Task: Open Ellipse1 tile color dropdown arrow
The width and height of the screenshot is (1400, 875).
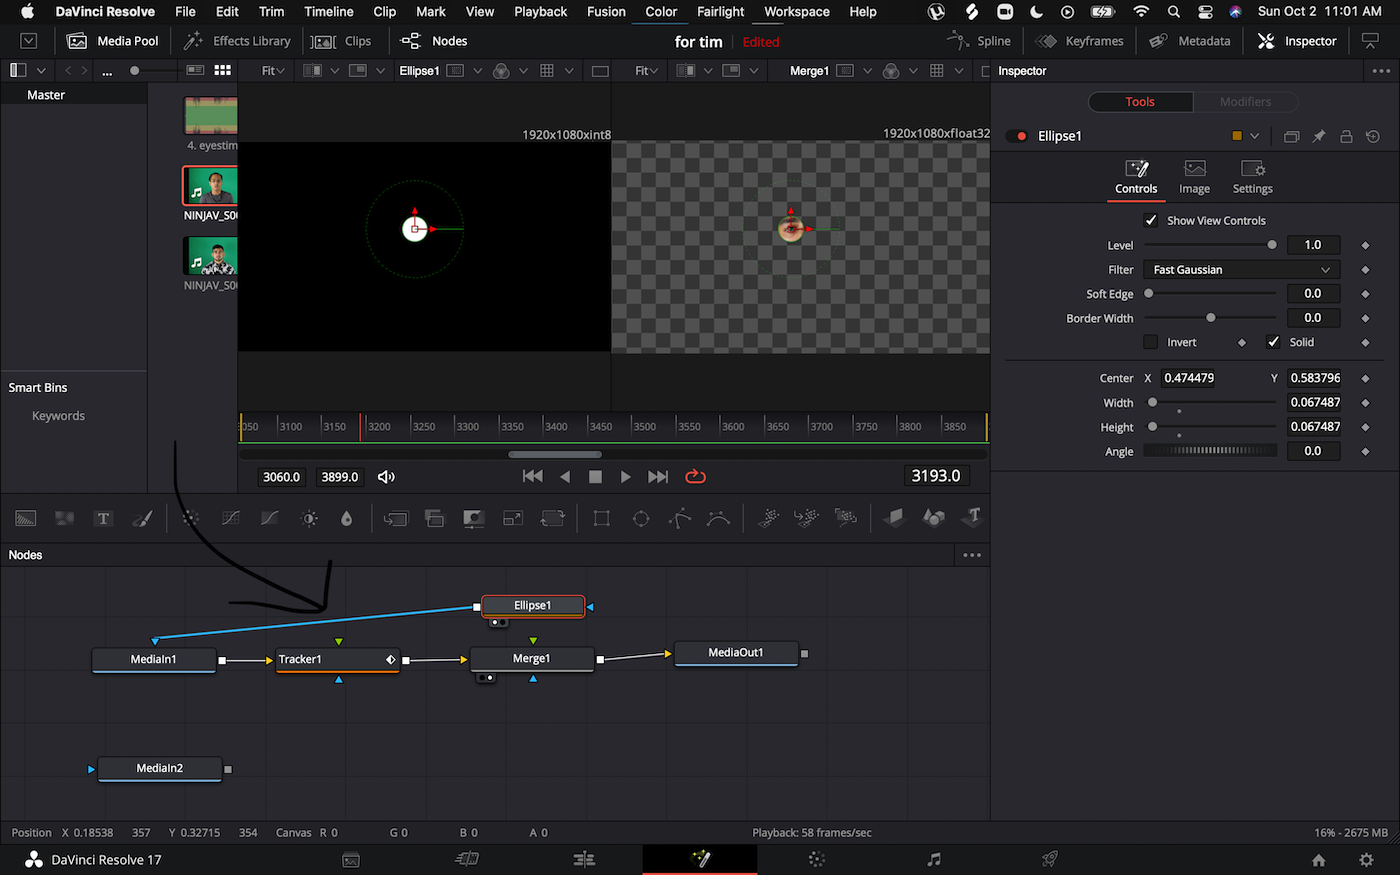Action: click(x=1254, y=136)
